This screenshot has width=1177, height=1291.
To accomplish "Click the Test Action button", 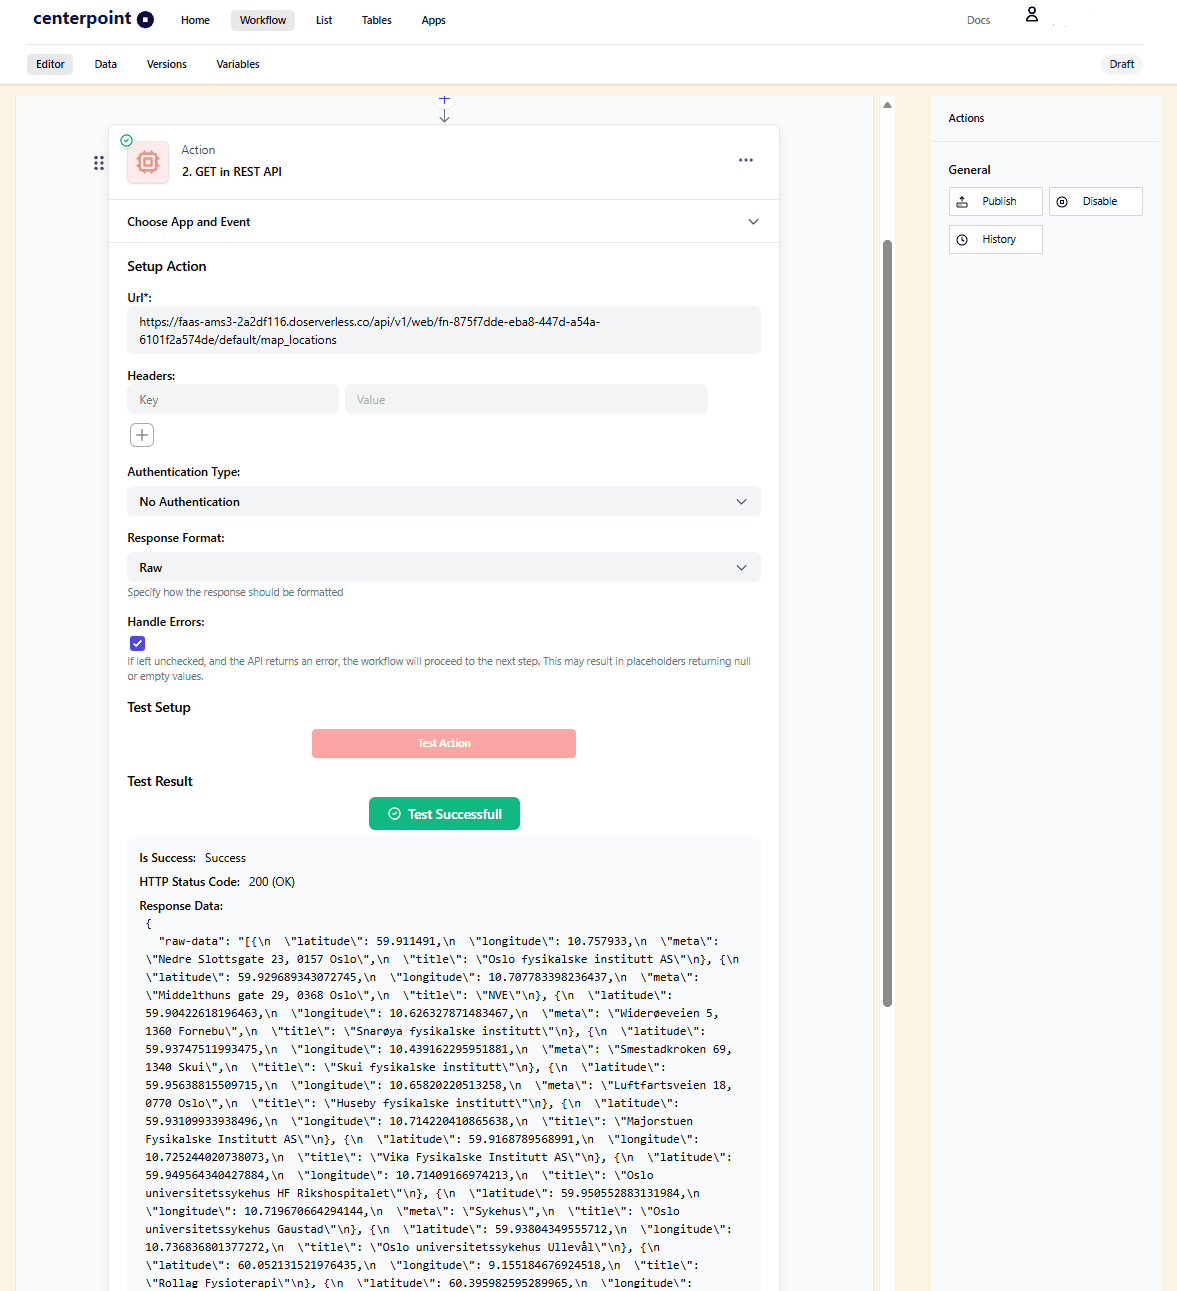I will click(x=444, y=743).
